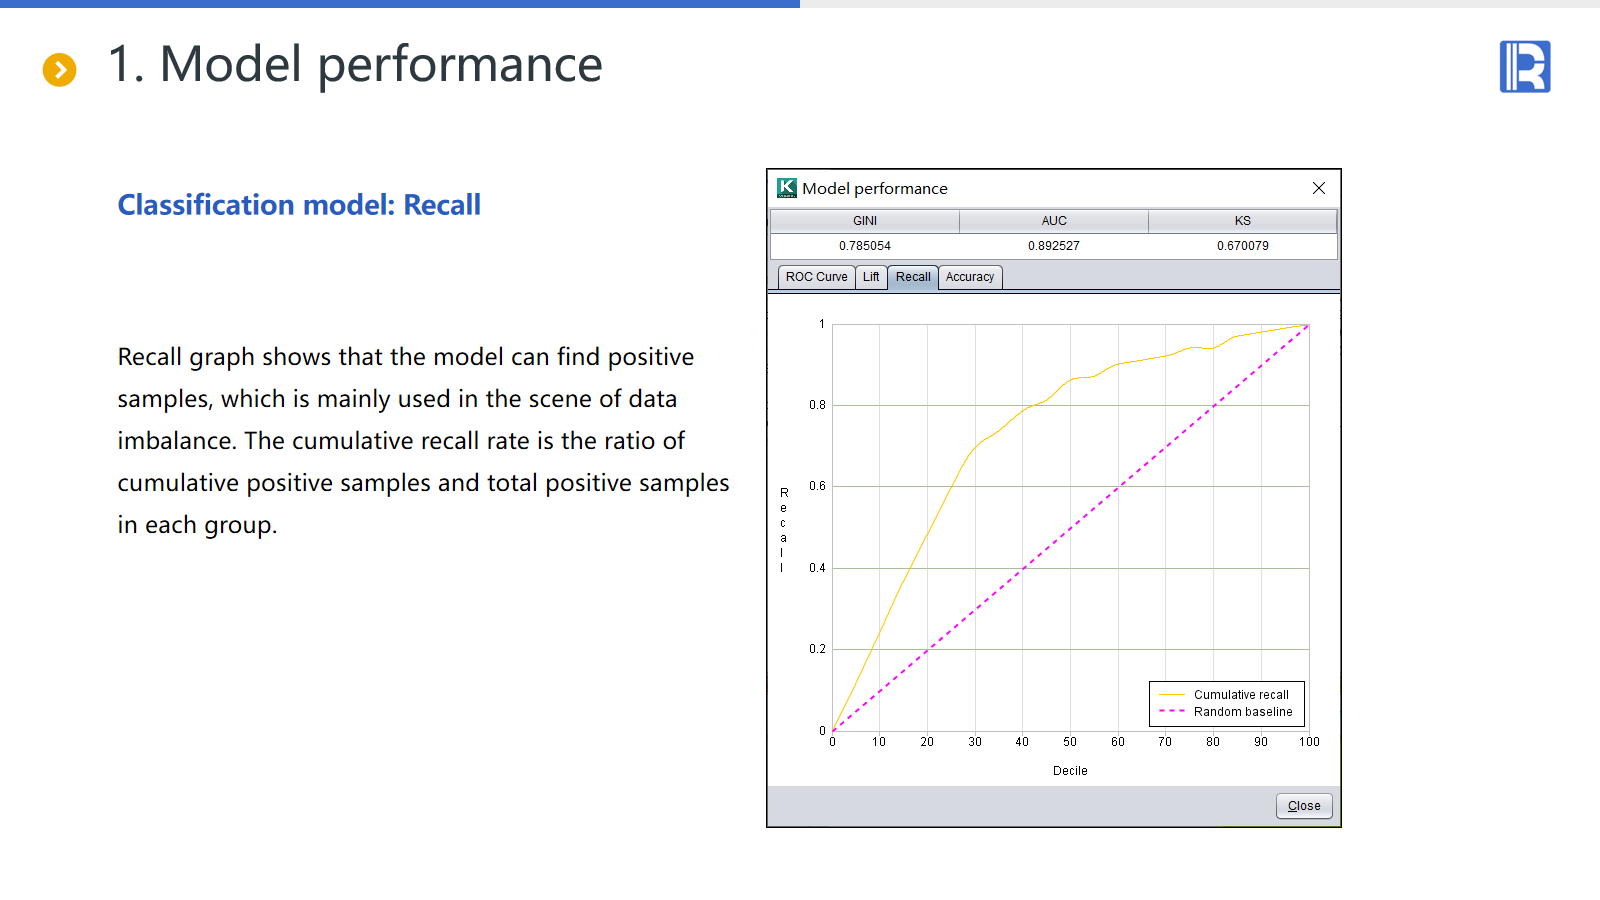Select the GINI value 0.785054 cell

pyautogui.click(x=865, y=246)
